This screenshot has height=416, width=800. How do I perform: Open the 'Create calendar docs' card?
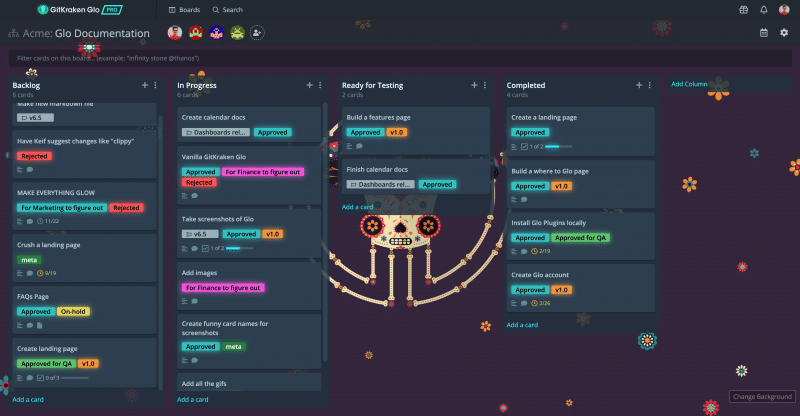click(249, 125)
